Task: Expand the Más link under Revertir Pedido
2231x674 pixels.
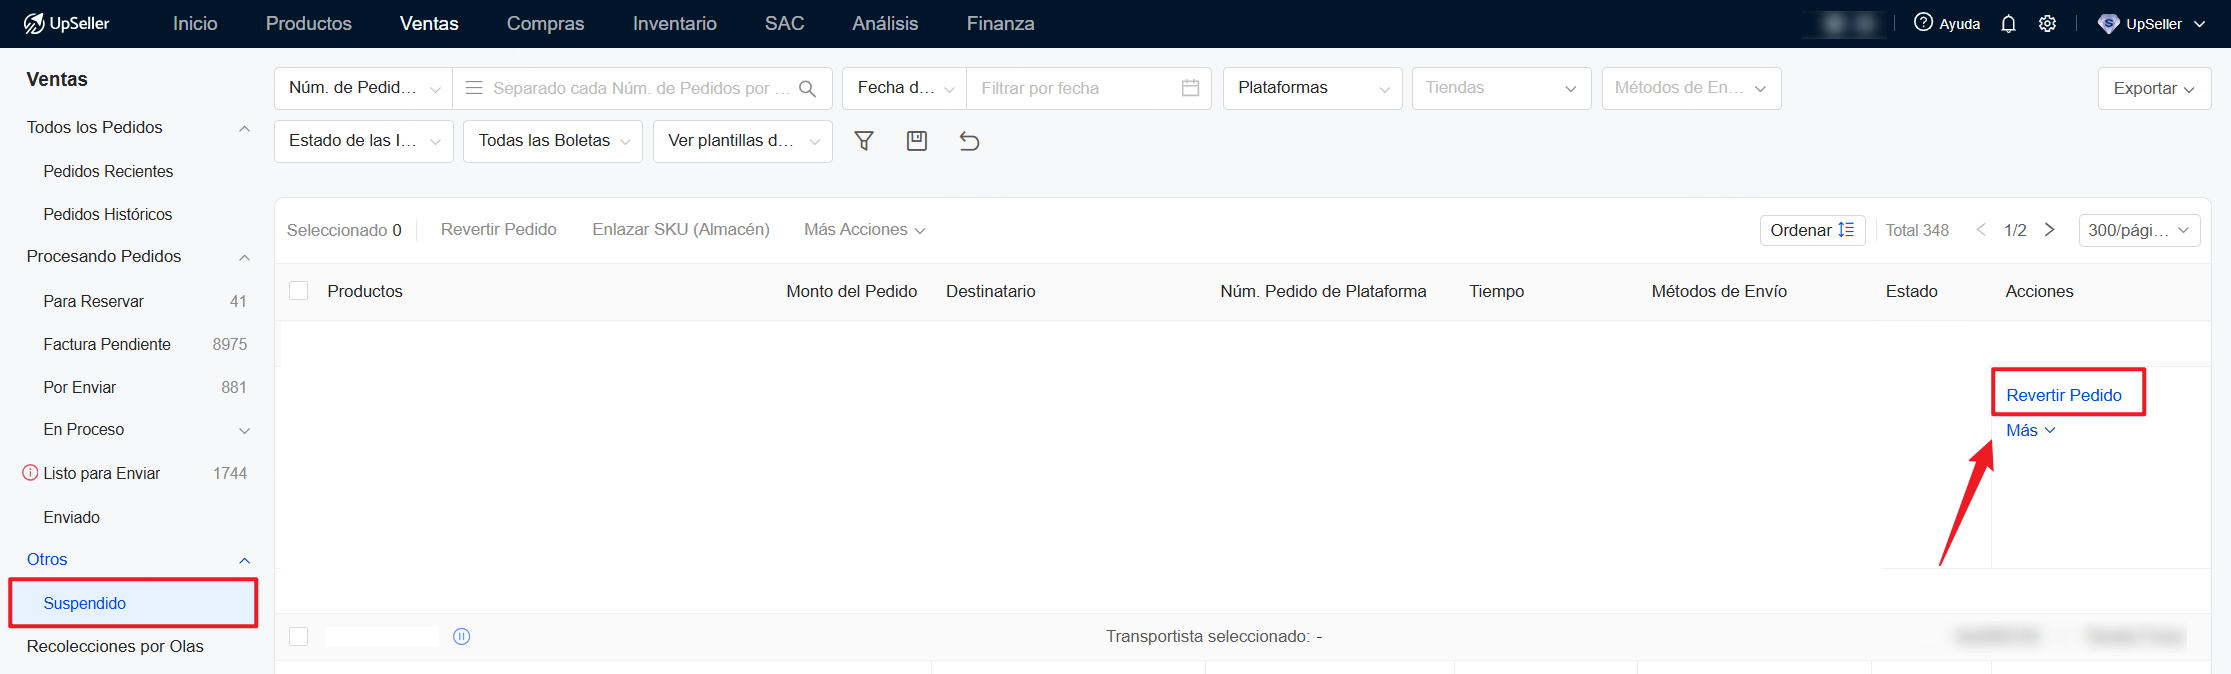Action: (x=2030, y=430)
